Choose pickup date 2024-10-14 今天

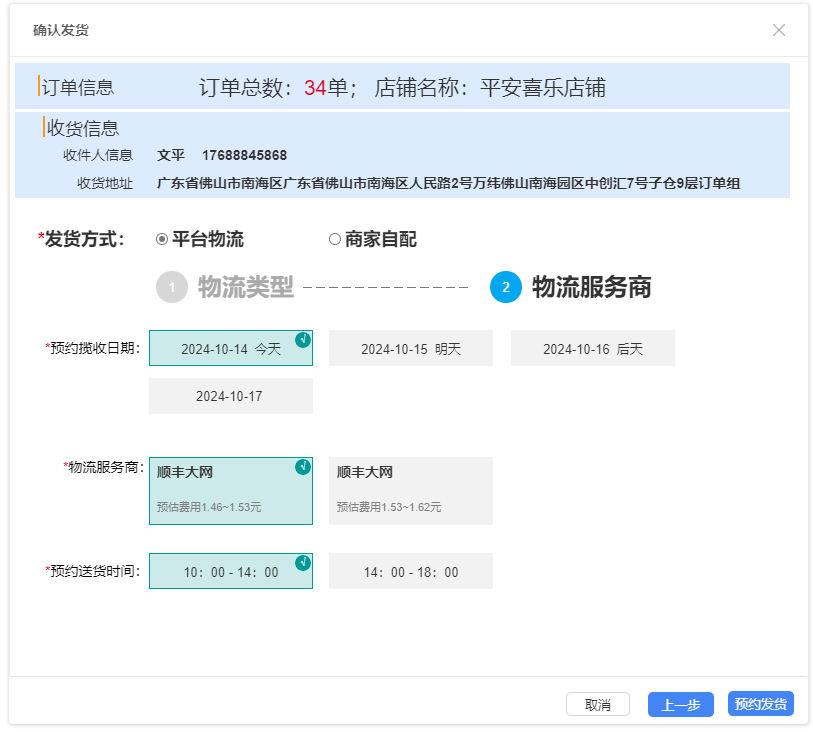click(231, 349)
